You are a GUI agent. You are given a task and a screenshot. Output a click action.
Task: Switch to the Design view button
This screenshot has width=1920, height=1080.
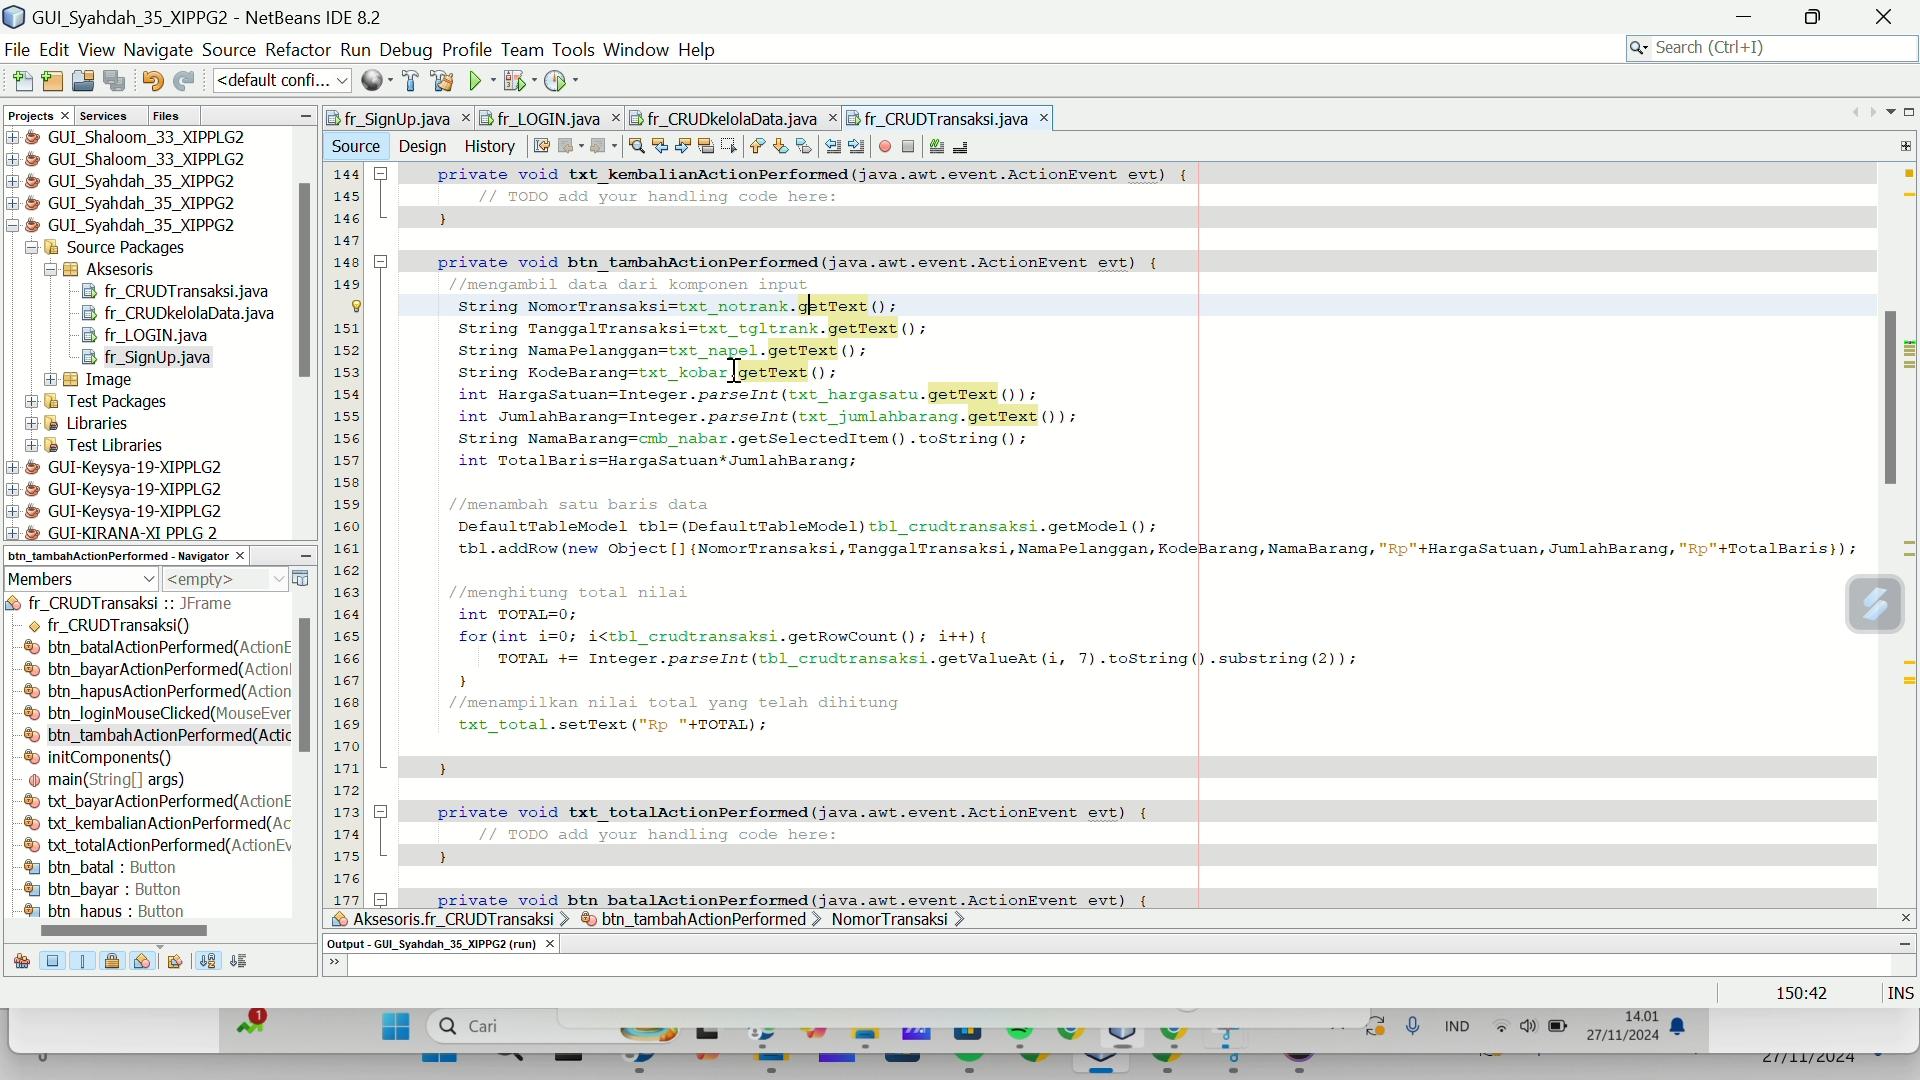(422, 147)
